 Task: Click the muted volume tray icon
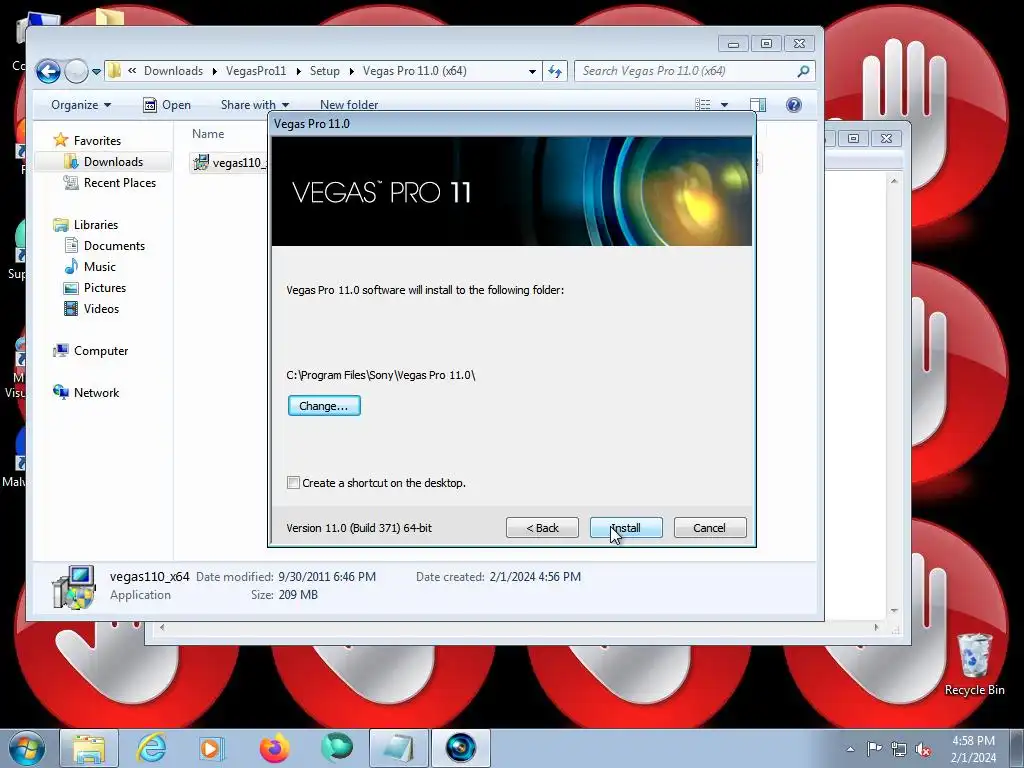click(x=923, y=749)
